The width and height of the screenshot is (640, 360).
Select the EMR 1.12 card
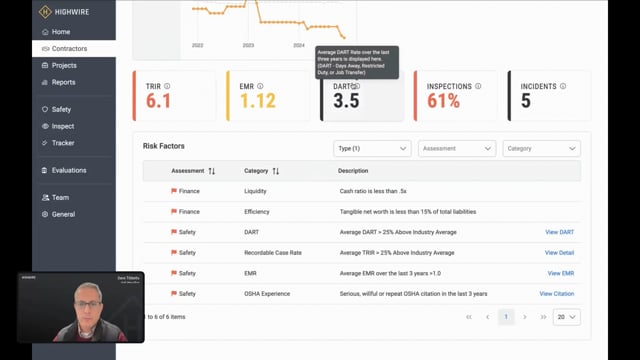click(268, 96)
